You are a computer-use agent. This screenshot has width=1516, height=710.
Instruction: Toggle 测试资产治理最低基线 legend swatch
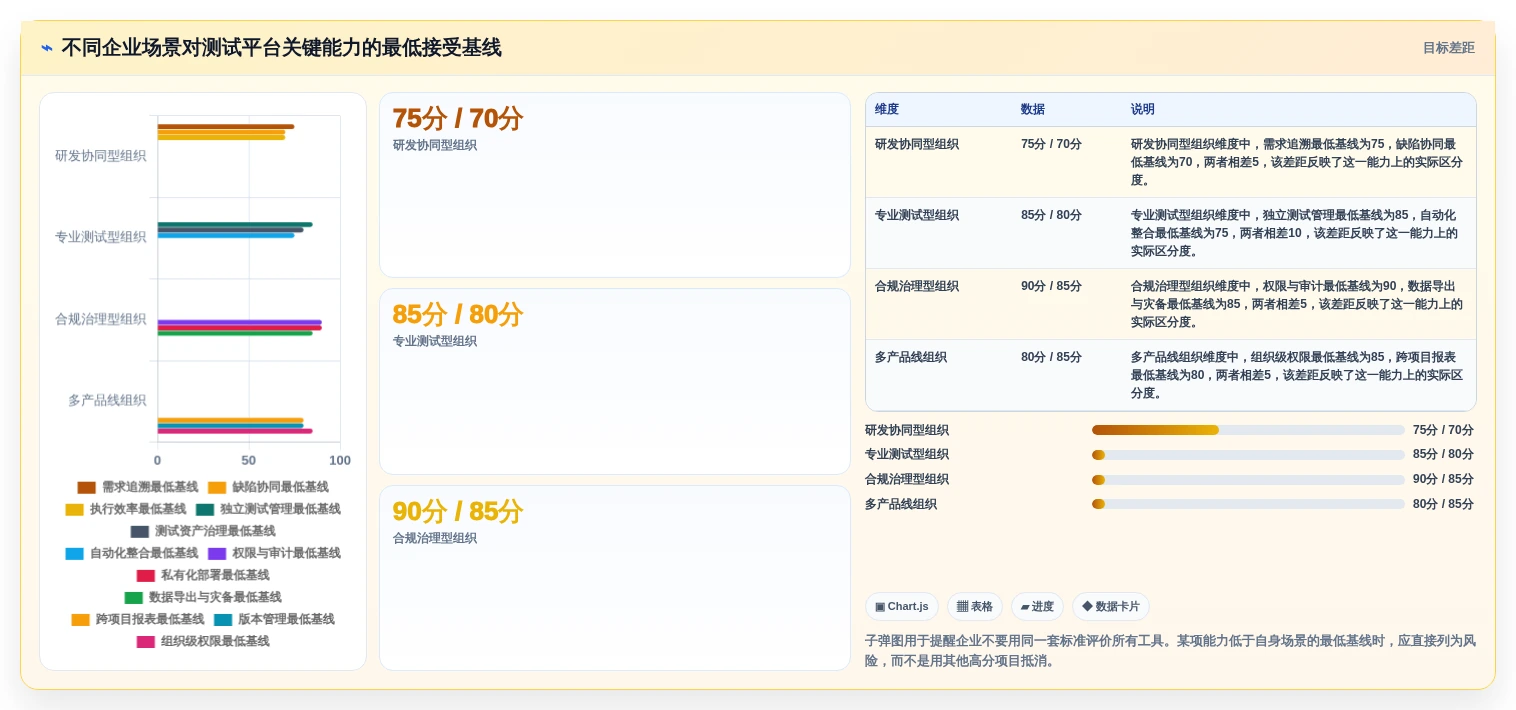click(140, 532)
